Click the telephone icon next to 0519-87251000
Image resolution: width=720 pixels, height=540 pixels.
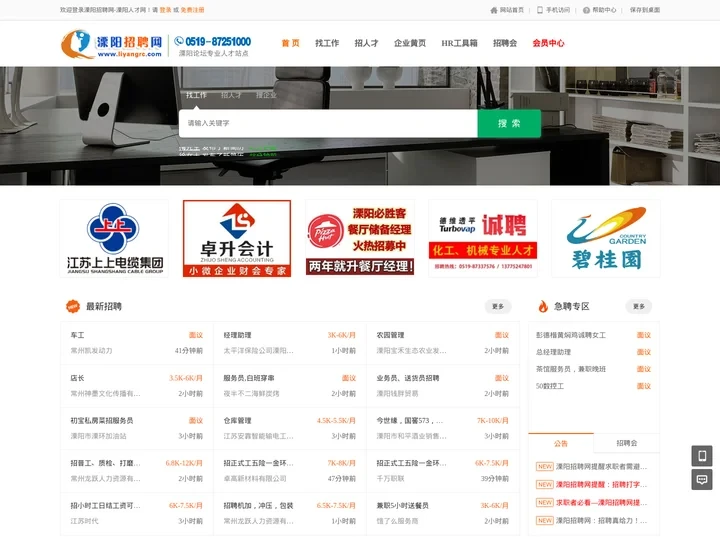pyautogui.click(x=179, y=41)
